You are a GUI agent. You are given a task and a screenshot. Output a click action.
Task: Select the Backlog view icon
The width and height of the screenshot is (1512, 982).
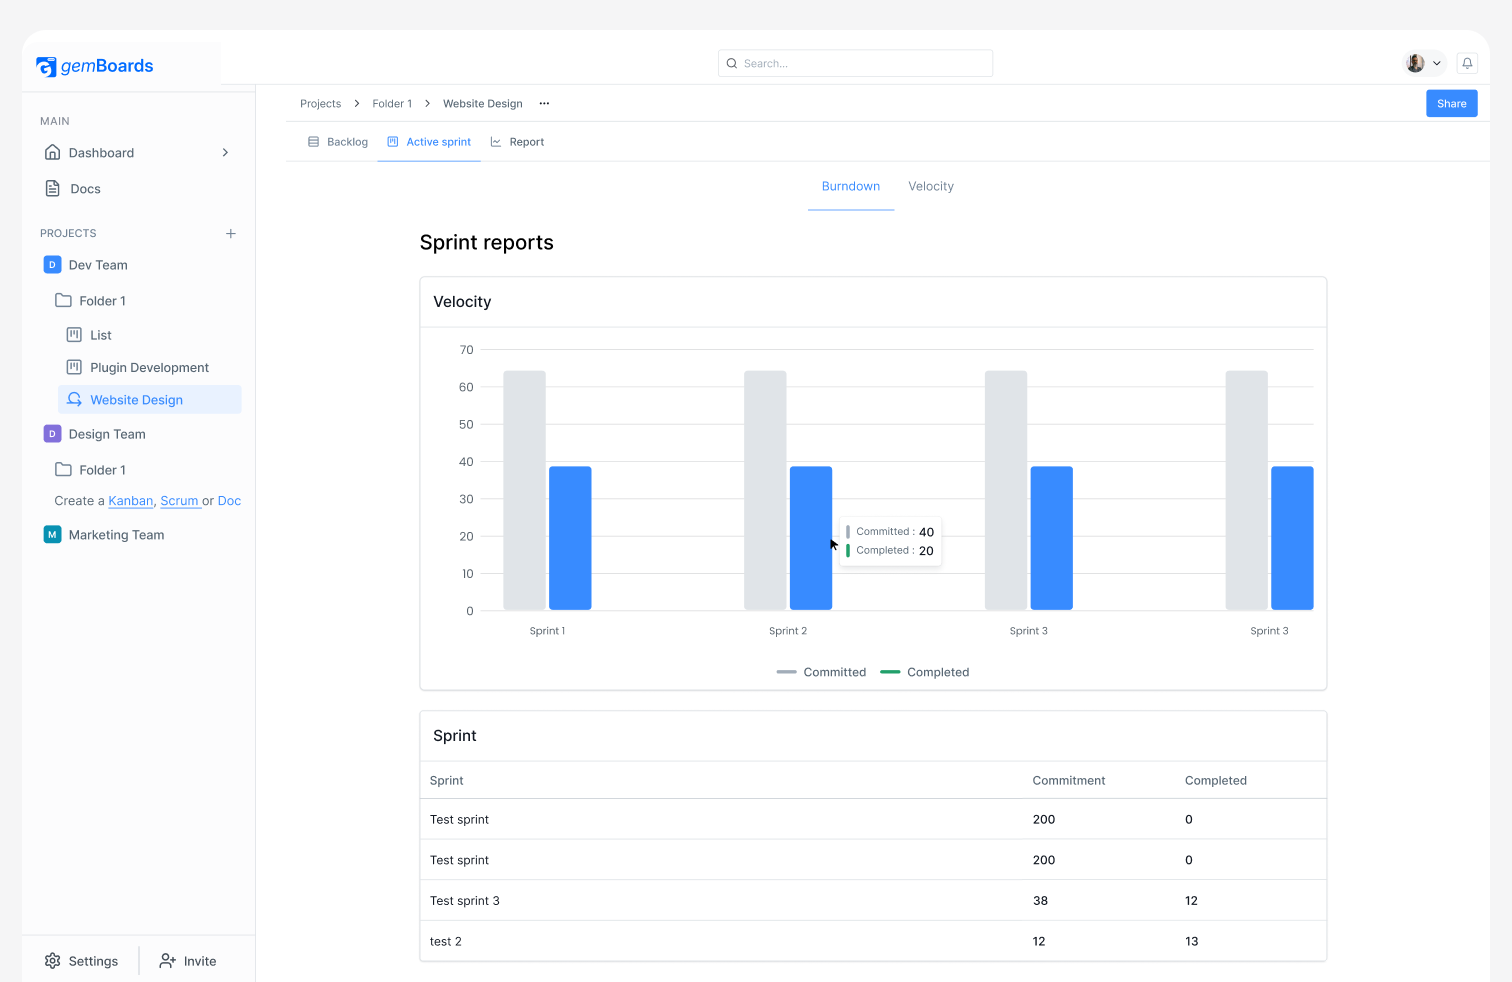click(313, 141)
